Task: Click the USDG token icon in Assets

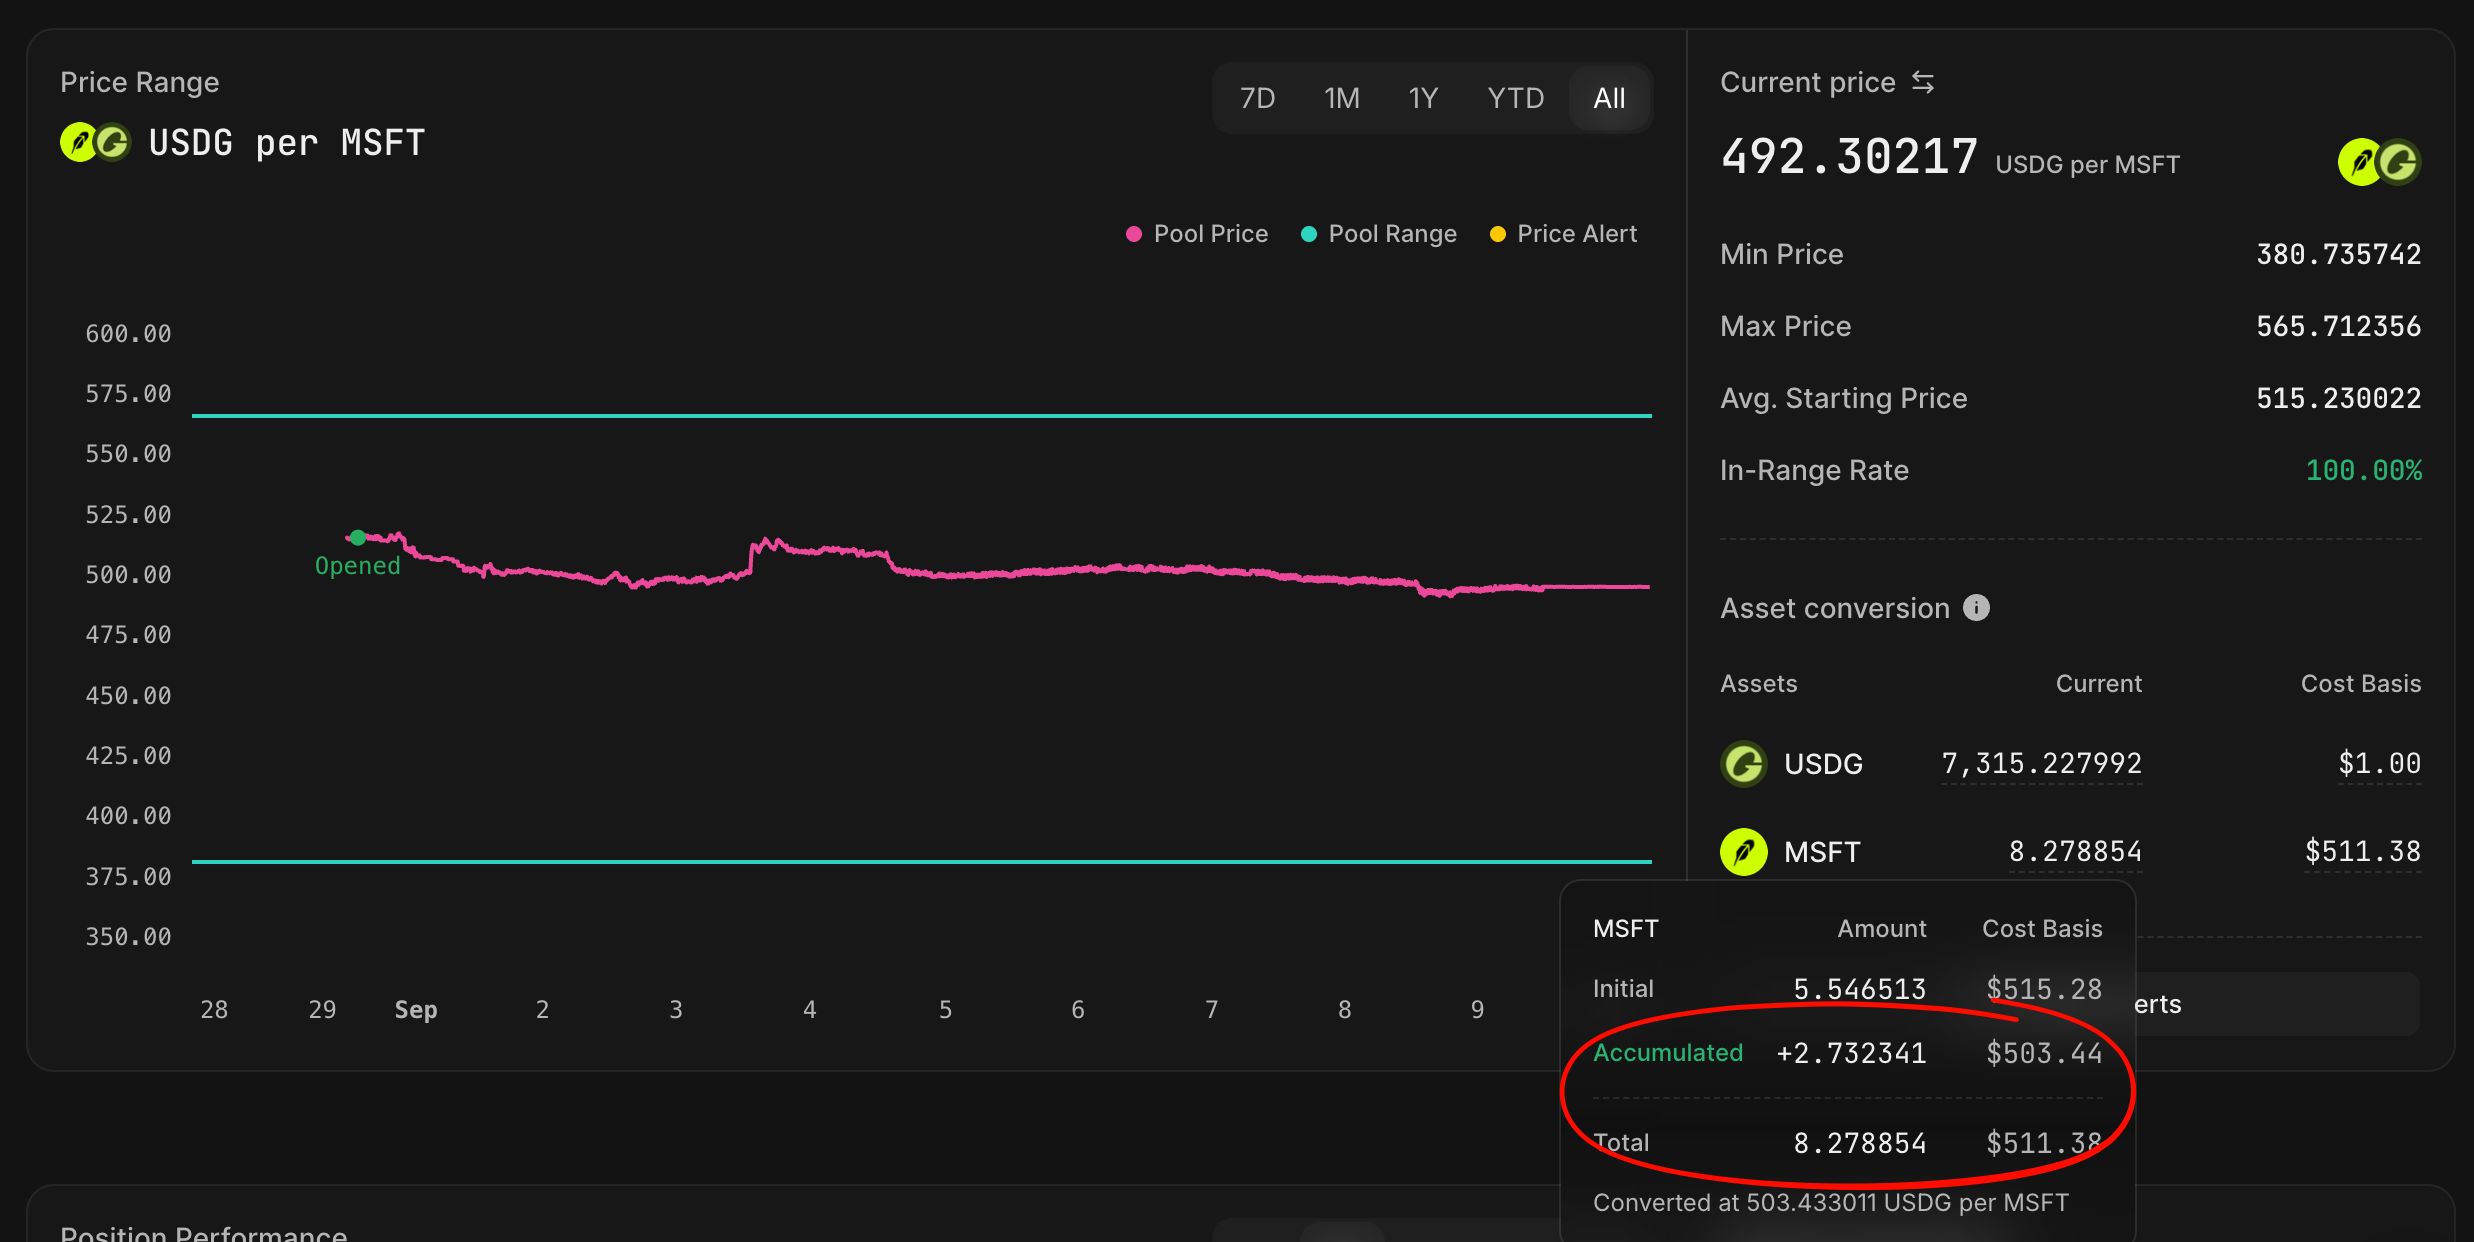Action: pyautogui.click(x=1744, y=764)
